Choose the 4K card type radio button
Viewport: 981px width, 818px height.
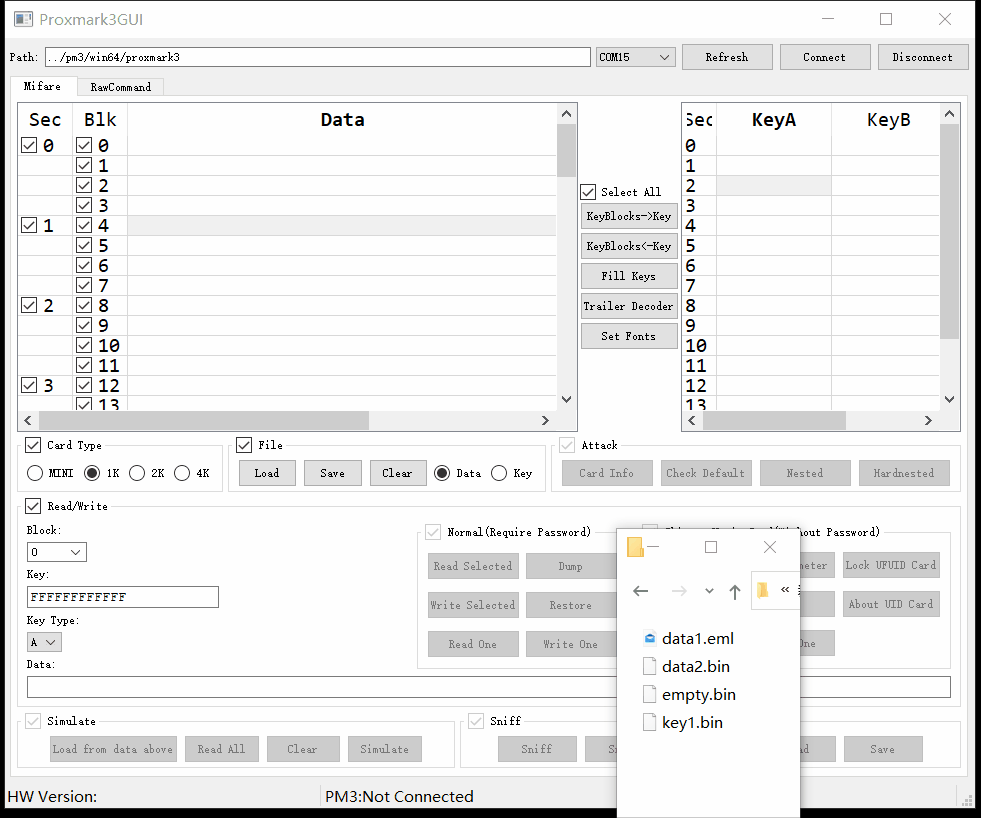point(182,473)
